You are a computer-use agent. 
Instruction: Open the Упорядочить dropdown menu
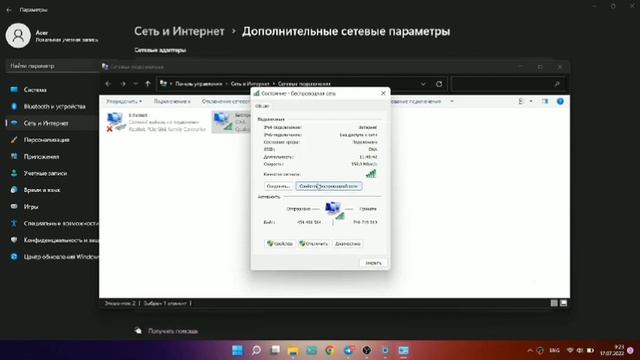(124, 101)
